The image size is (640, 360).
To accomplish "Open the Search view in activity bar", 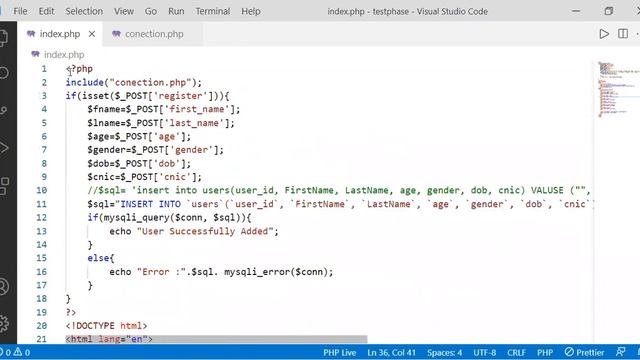I will pyautogui.click(x=3, y=73).
